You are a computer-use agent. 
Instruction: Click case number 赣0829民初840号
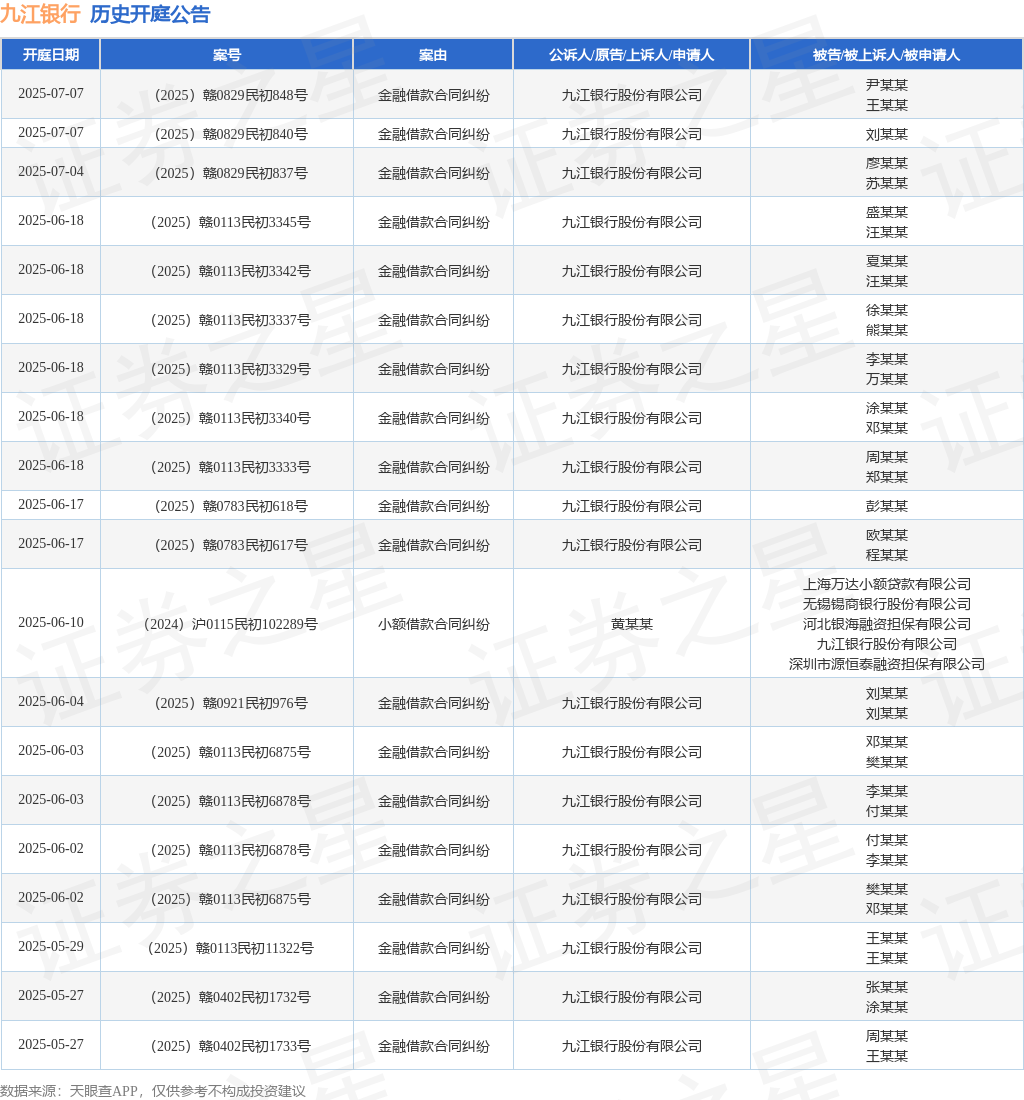(230, 134)
